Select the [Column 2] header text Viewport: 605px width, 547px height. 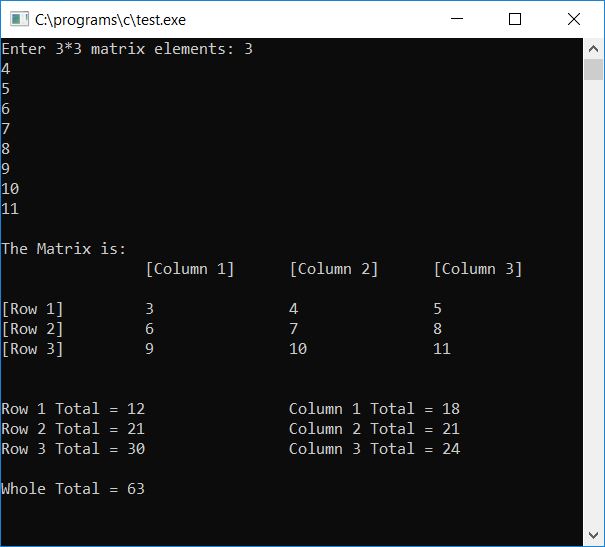[x=334, y=269]
